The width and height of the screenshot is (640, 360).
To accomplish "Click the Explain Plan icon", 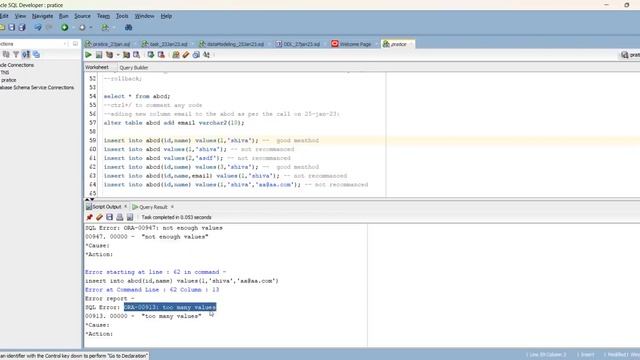I will (x=109, y=55).
